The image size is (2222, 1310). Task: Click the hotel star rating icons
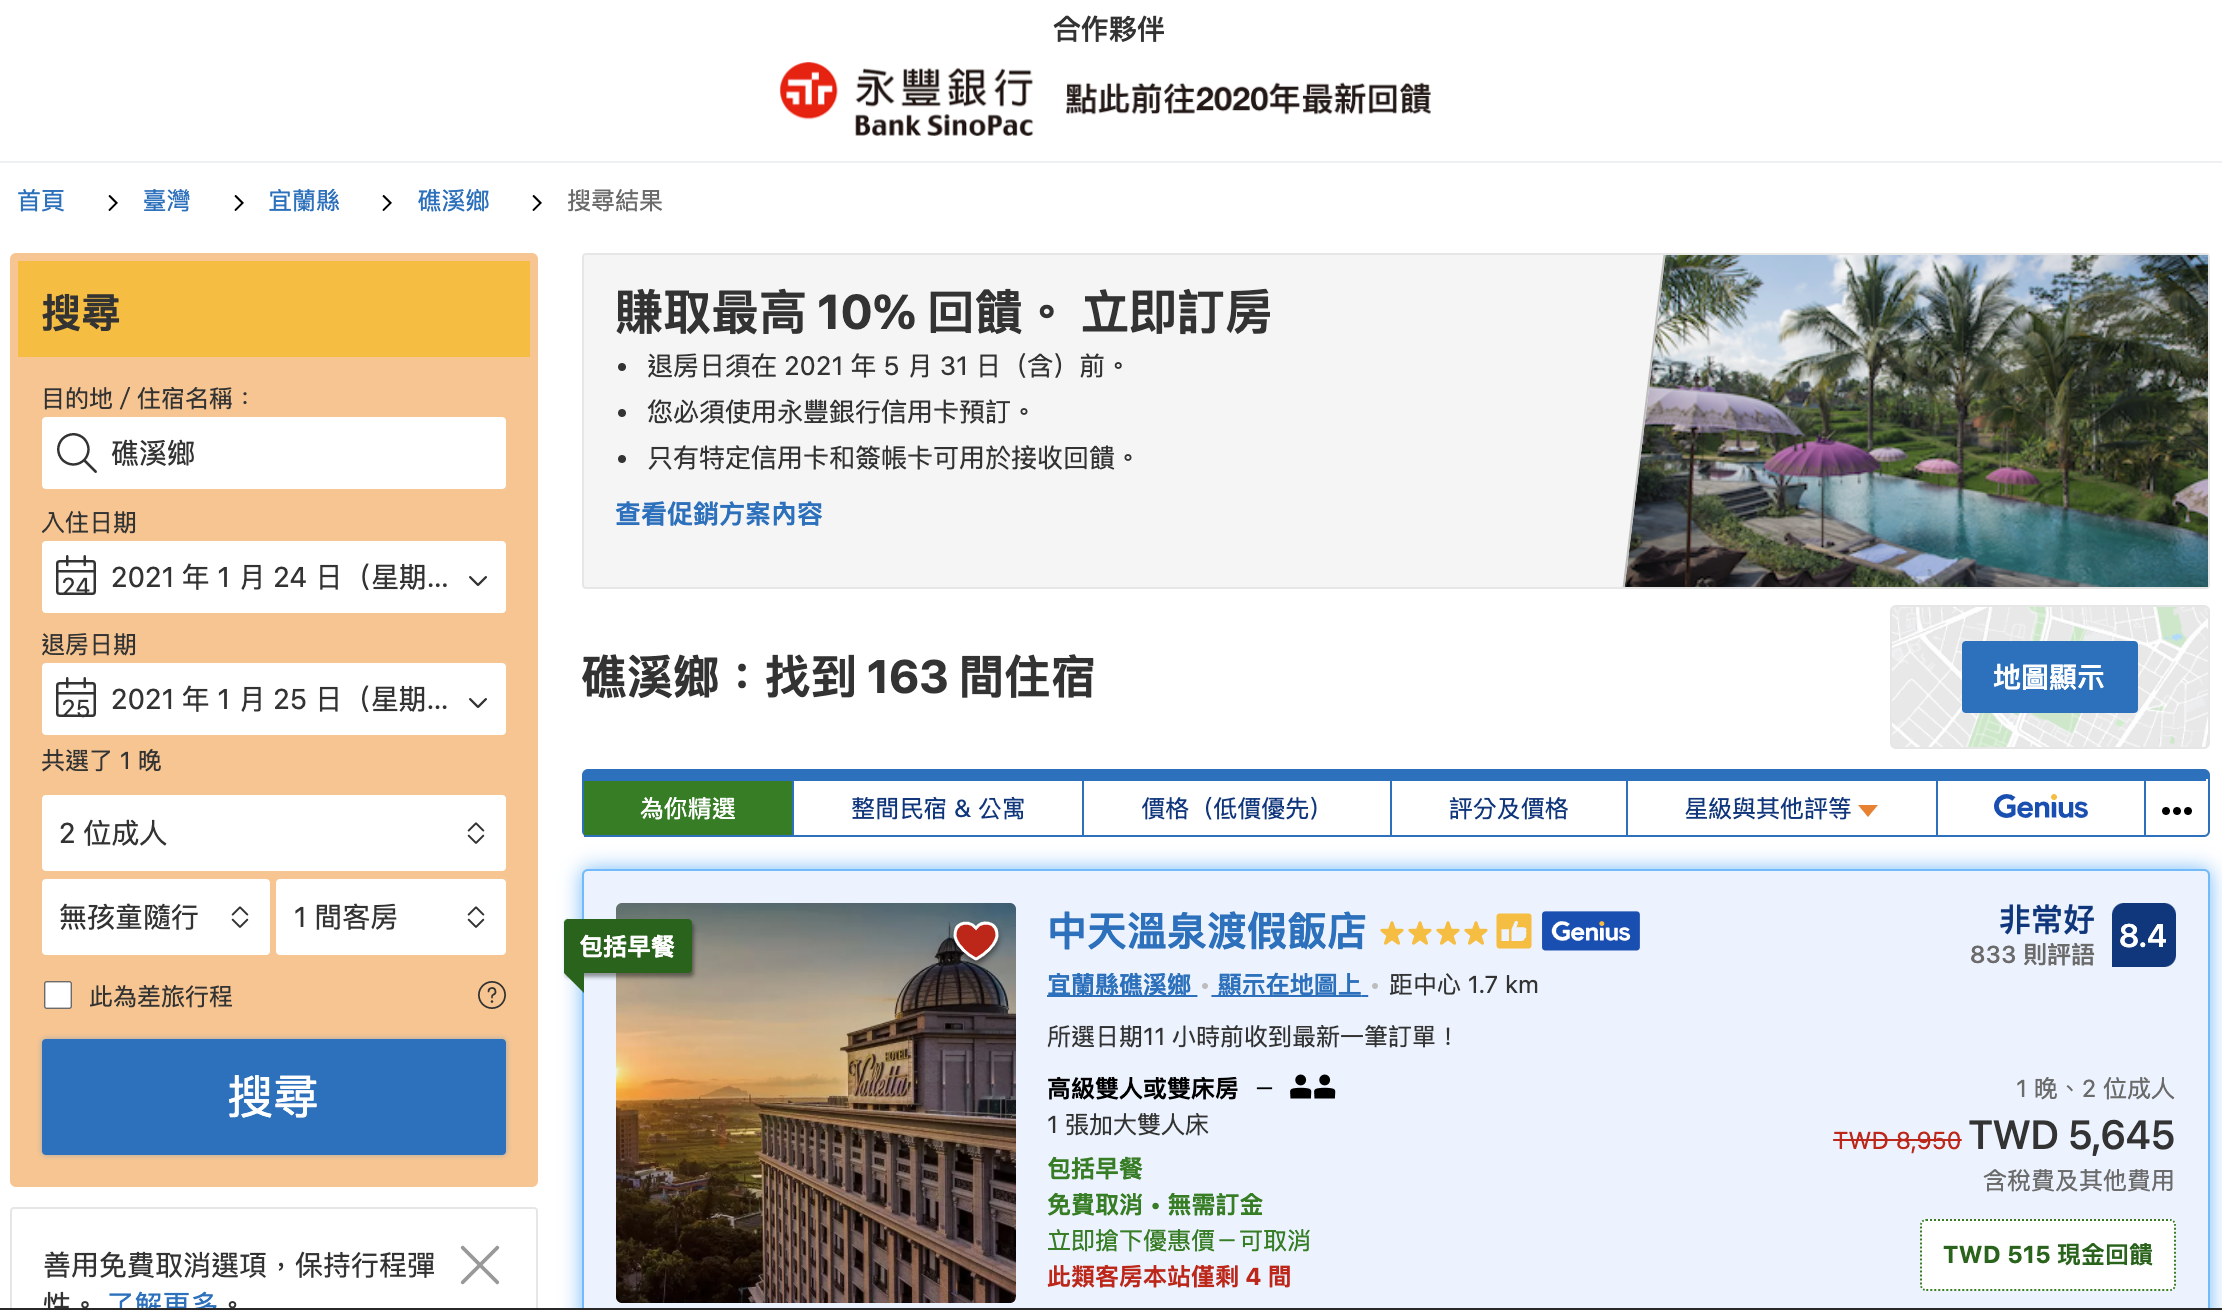1434,934
